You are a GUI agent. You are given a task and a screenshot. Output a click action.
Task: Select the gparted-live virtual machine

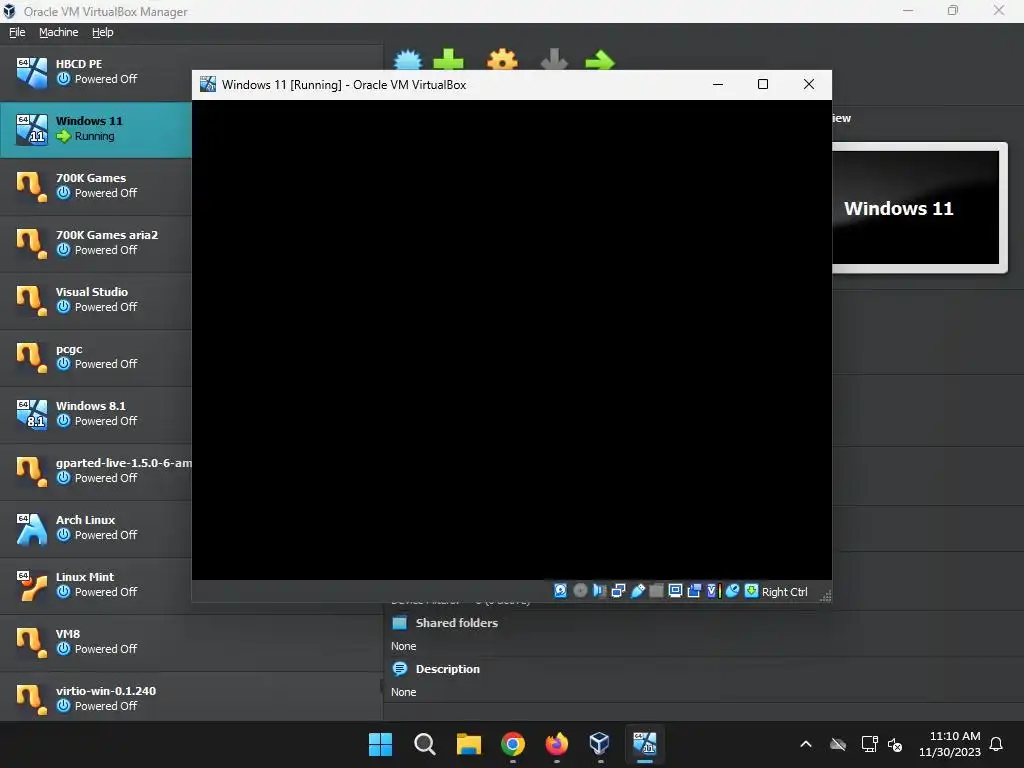point(96,471)
